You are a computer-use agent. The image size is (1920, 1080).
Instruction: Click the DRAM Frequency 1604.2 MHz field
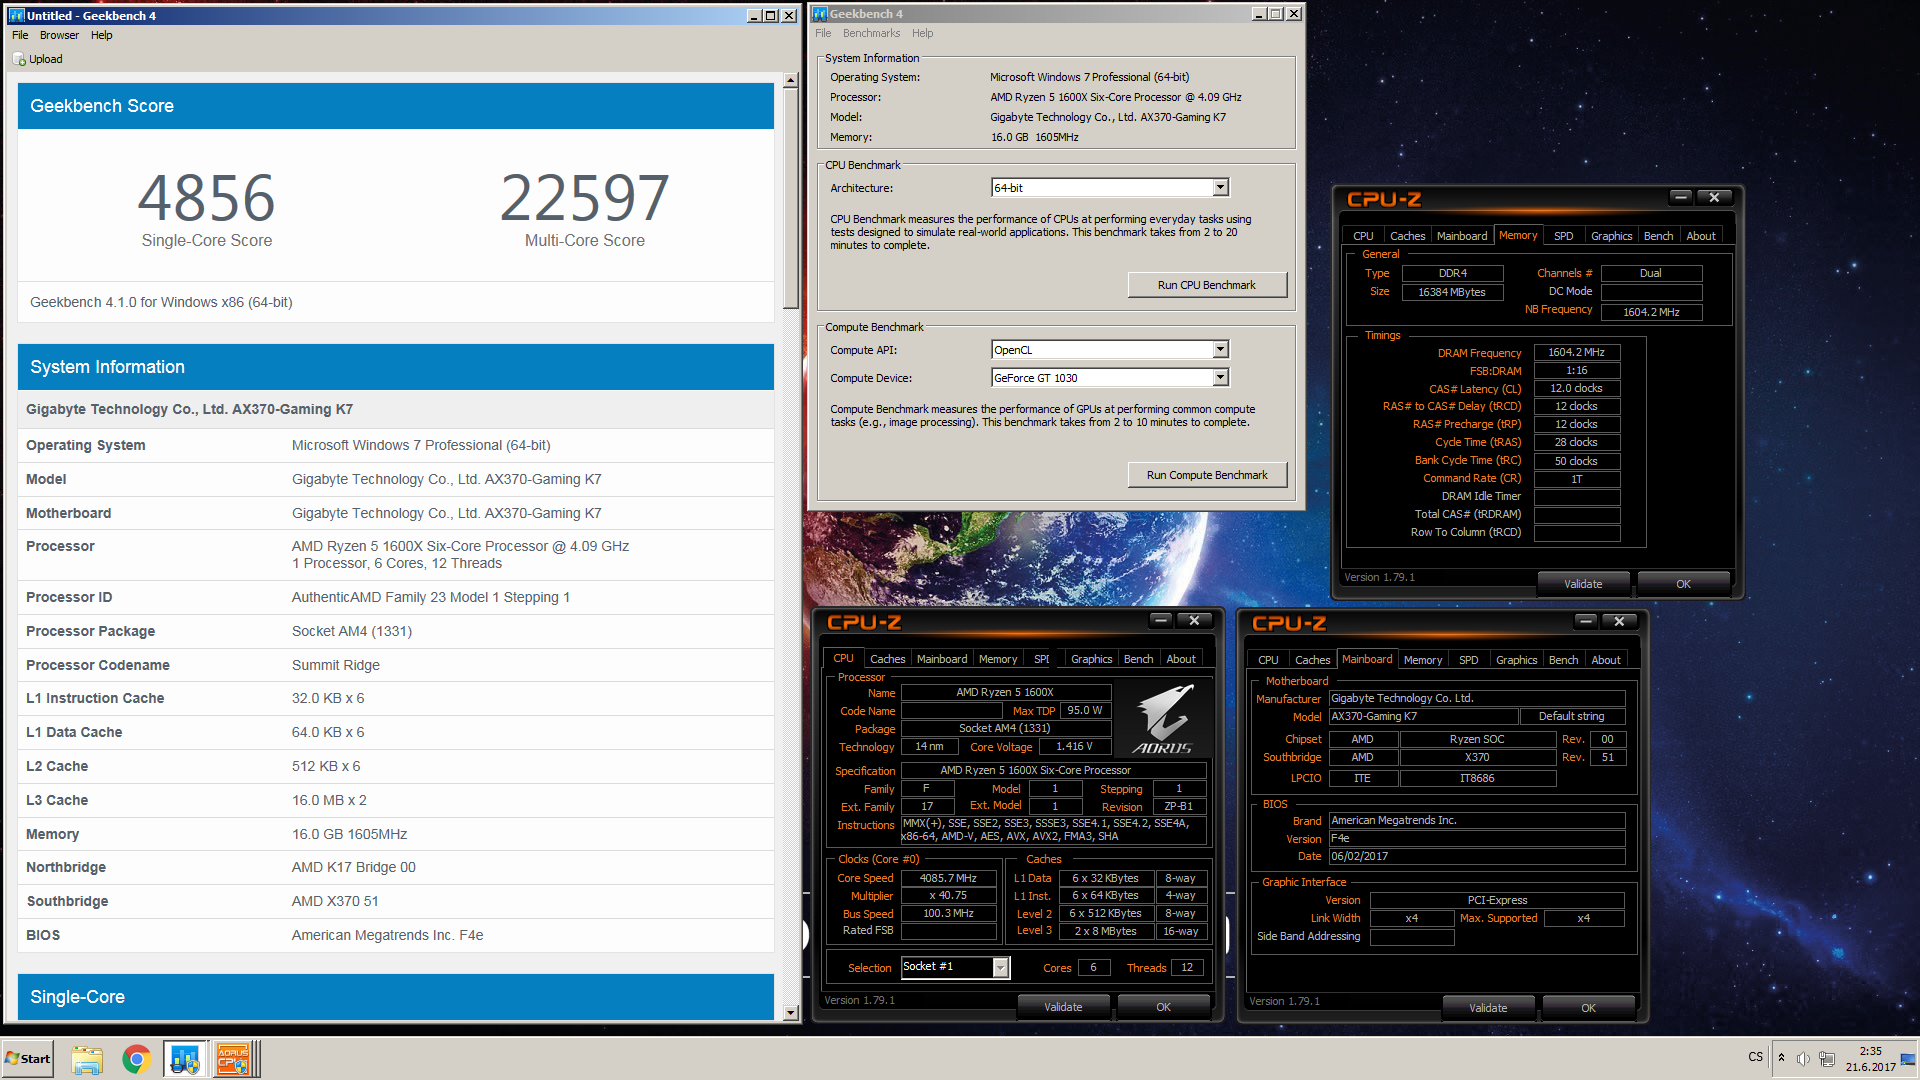[1576, 352]
